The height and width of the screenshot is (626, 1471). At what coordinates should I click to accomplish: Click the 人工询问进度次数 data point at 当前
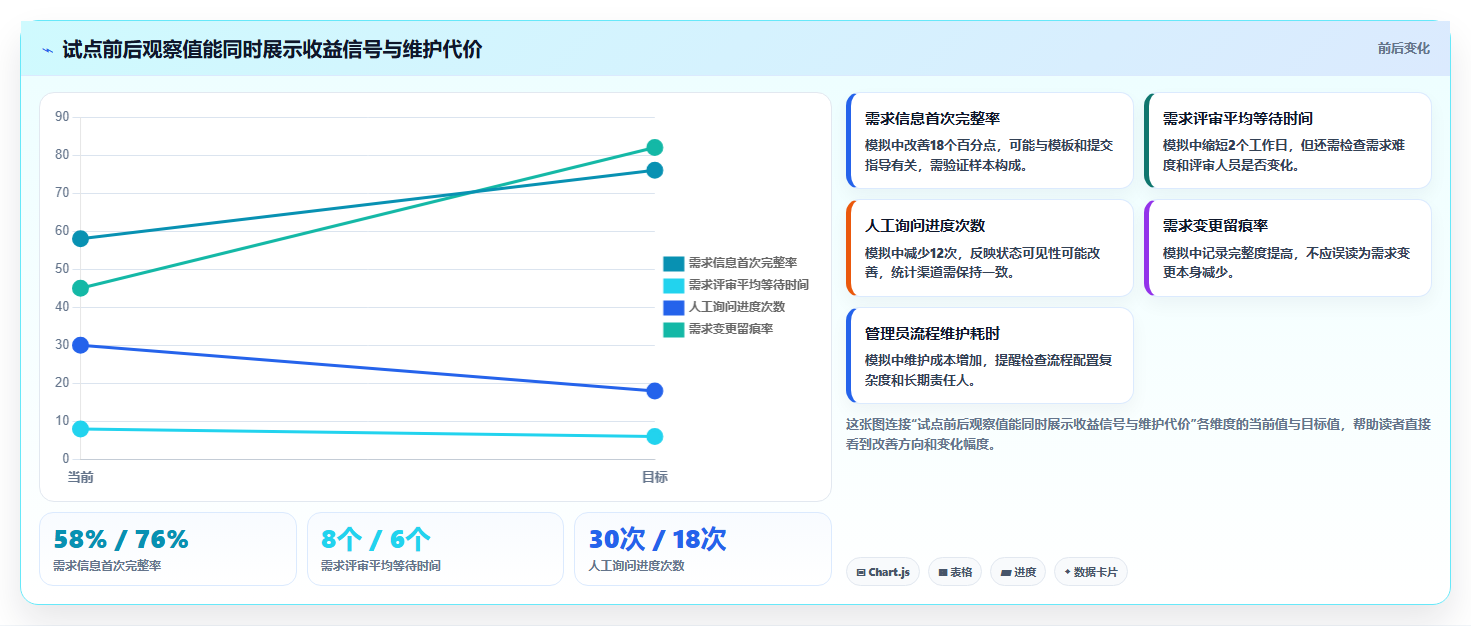pos(81,345)
